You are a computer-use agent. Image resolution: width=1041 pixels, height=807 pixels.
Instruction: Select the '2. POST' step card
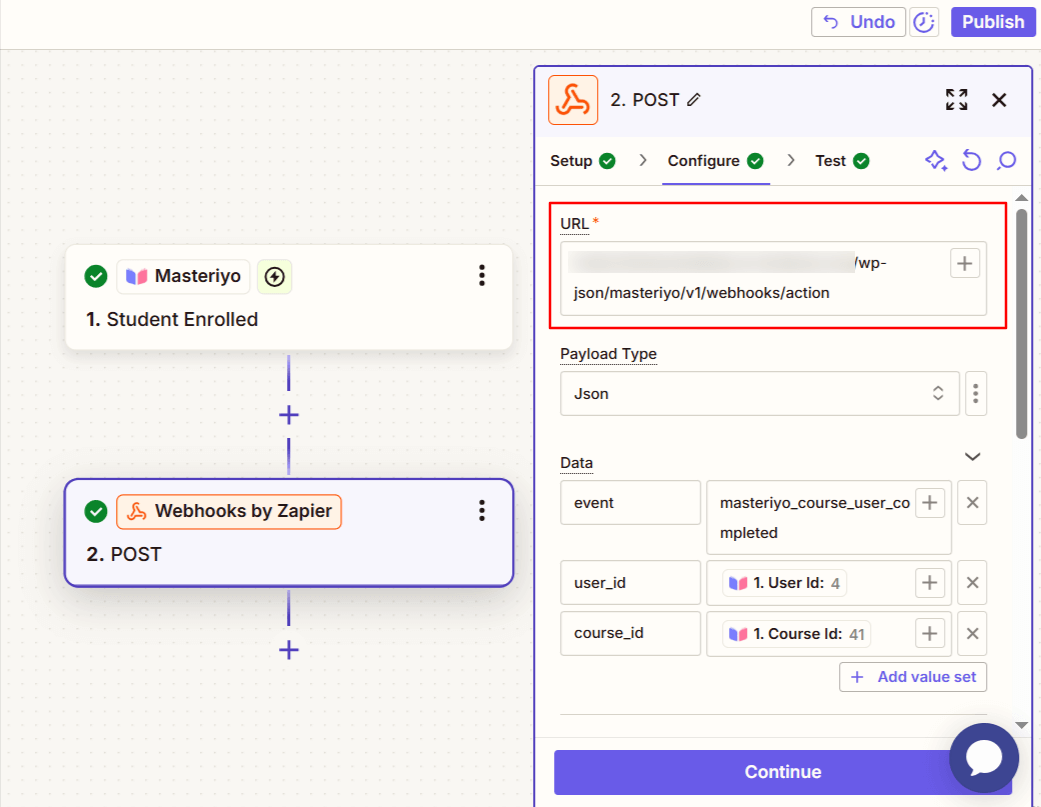tap(289, 533)
